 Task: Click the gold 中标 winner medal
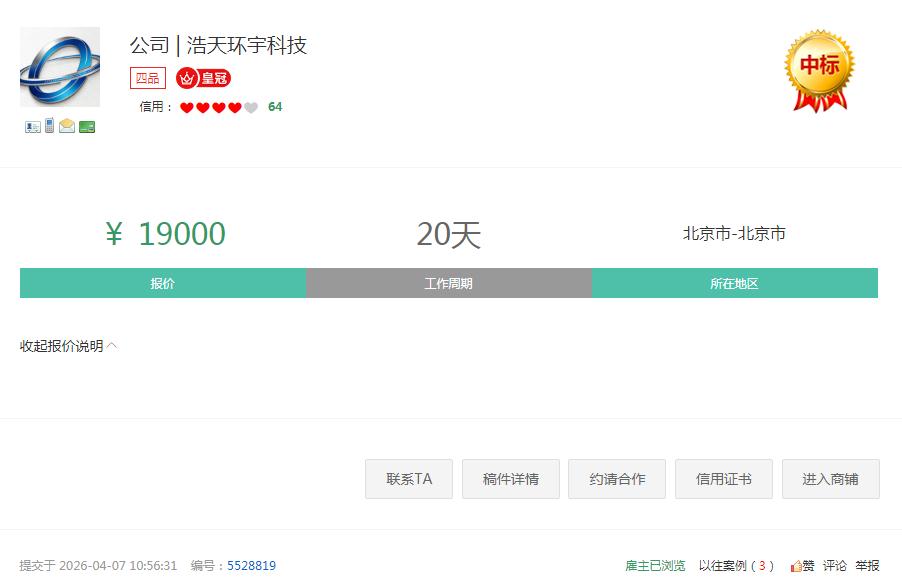click(x=820, y=71)
